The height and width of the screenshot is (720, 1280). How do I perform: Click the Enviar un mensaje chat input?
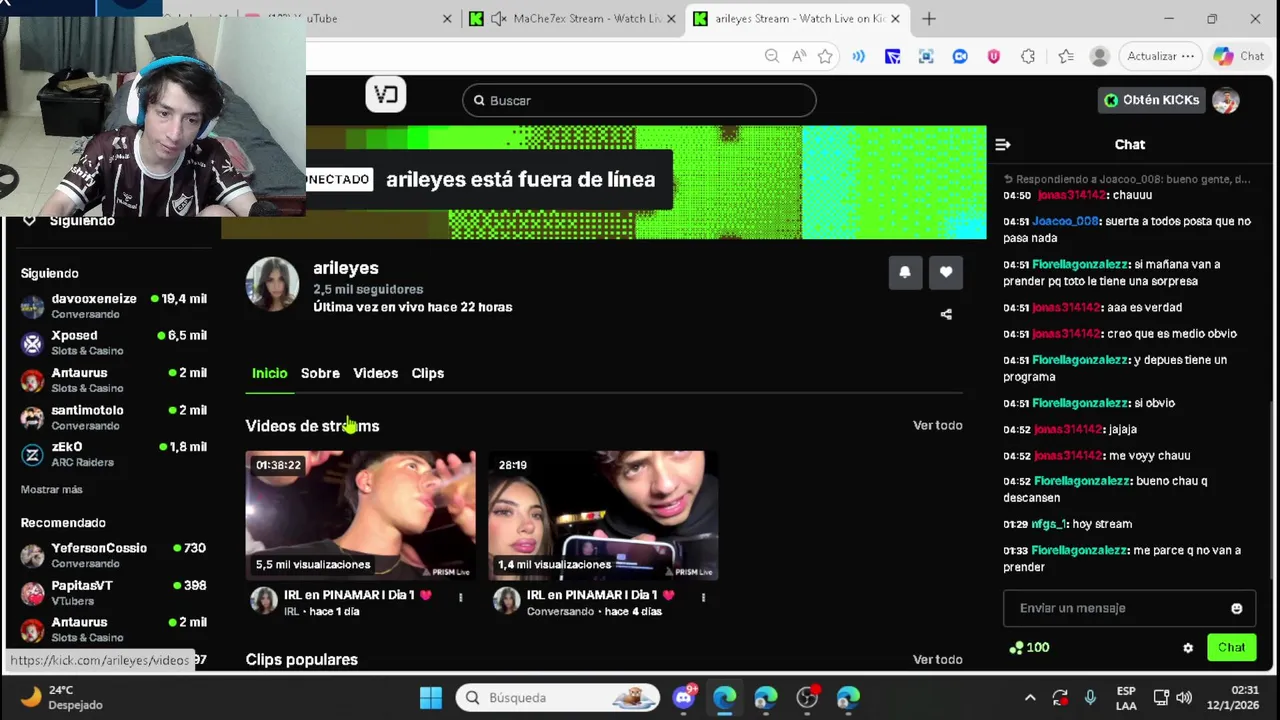[x=1129, y=608]
